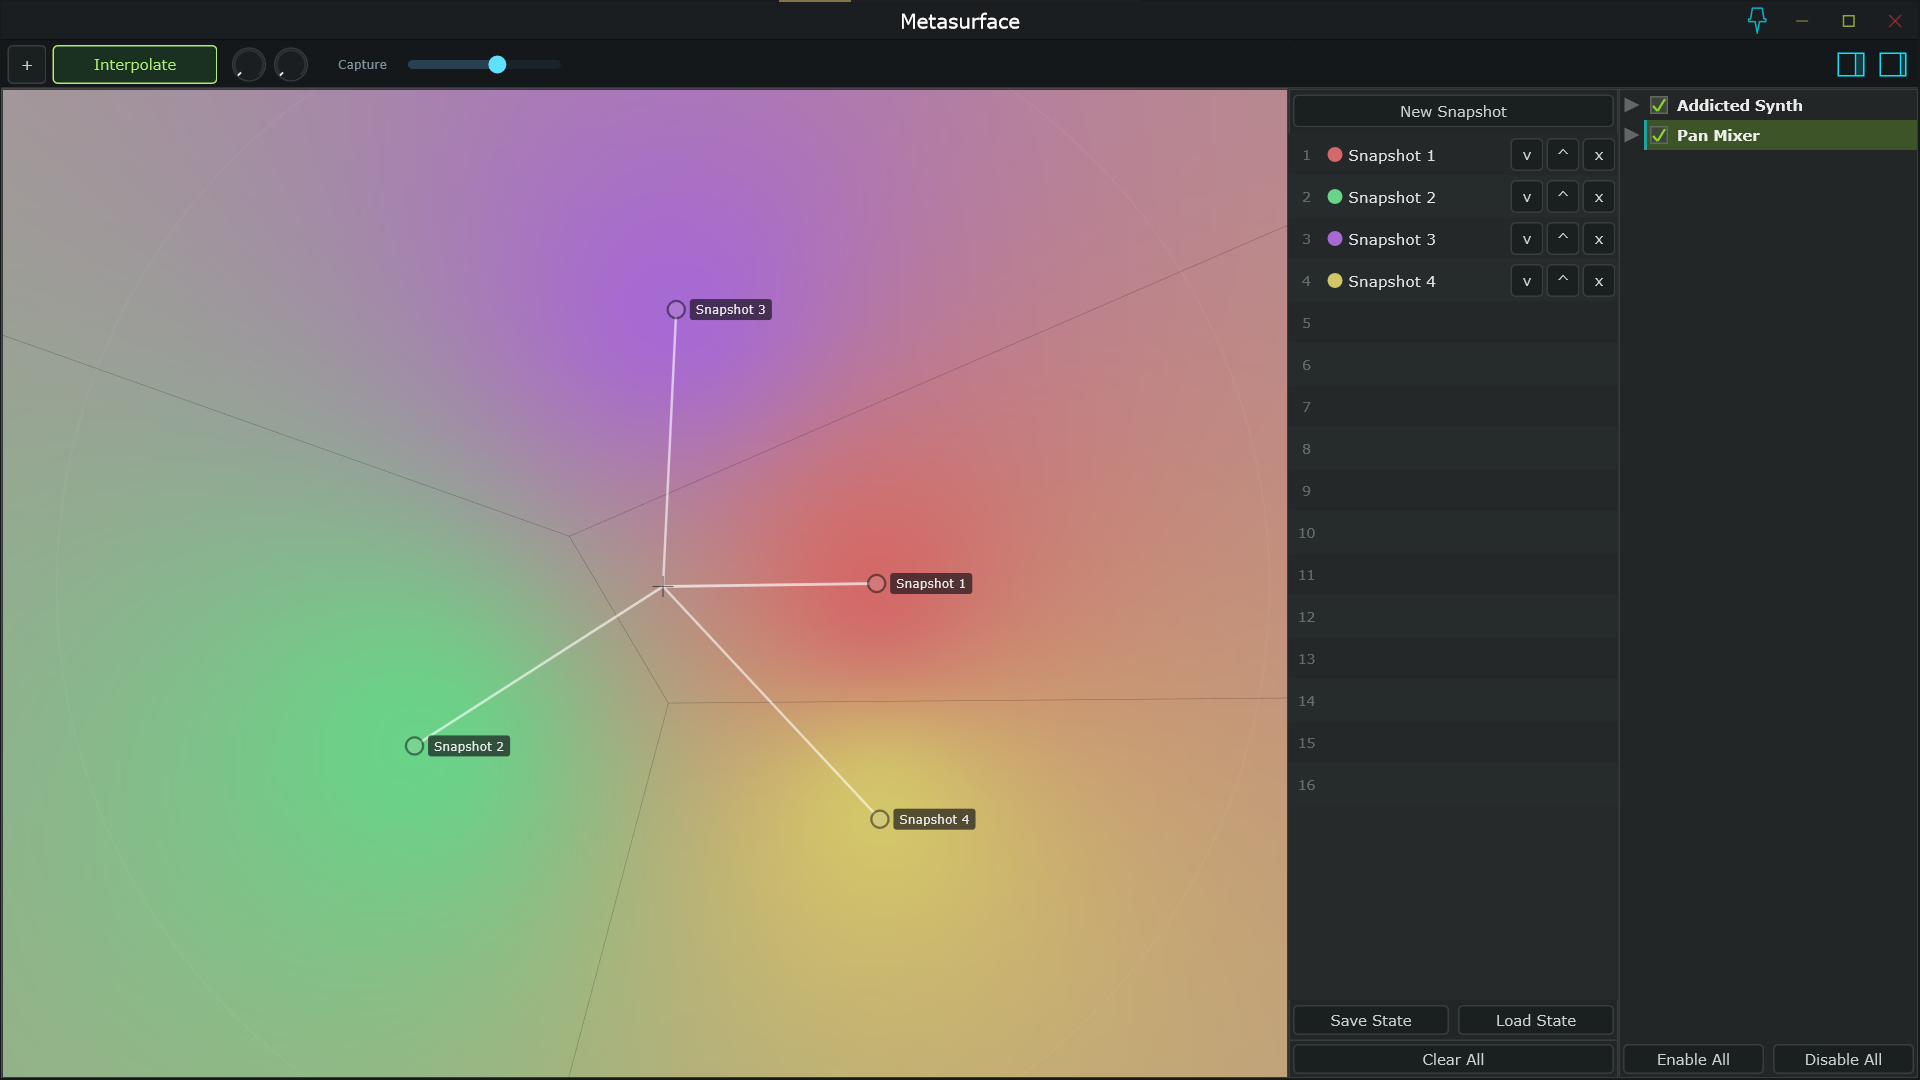This screenshot has height=1080, width=1920.
Task: Move Snapshot 1 up with caret button
Action: (x=1563, y=156)
